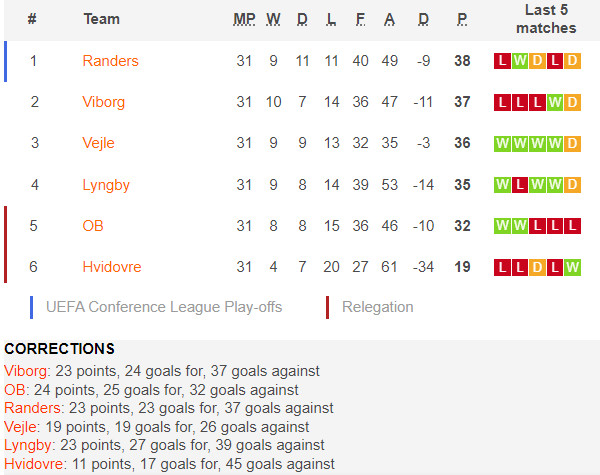Screen dimensions: 600x475
Task: Click the blue Conference League legend marker
Action: pos(31,307)
